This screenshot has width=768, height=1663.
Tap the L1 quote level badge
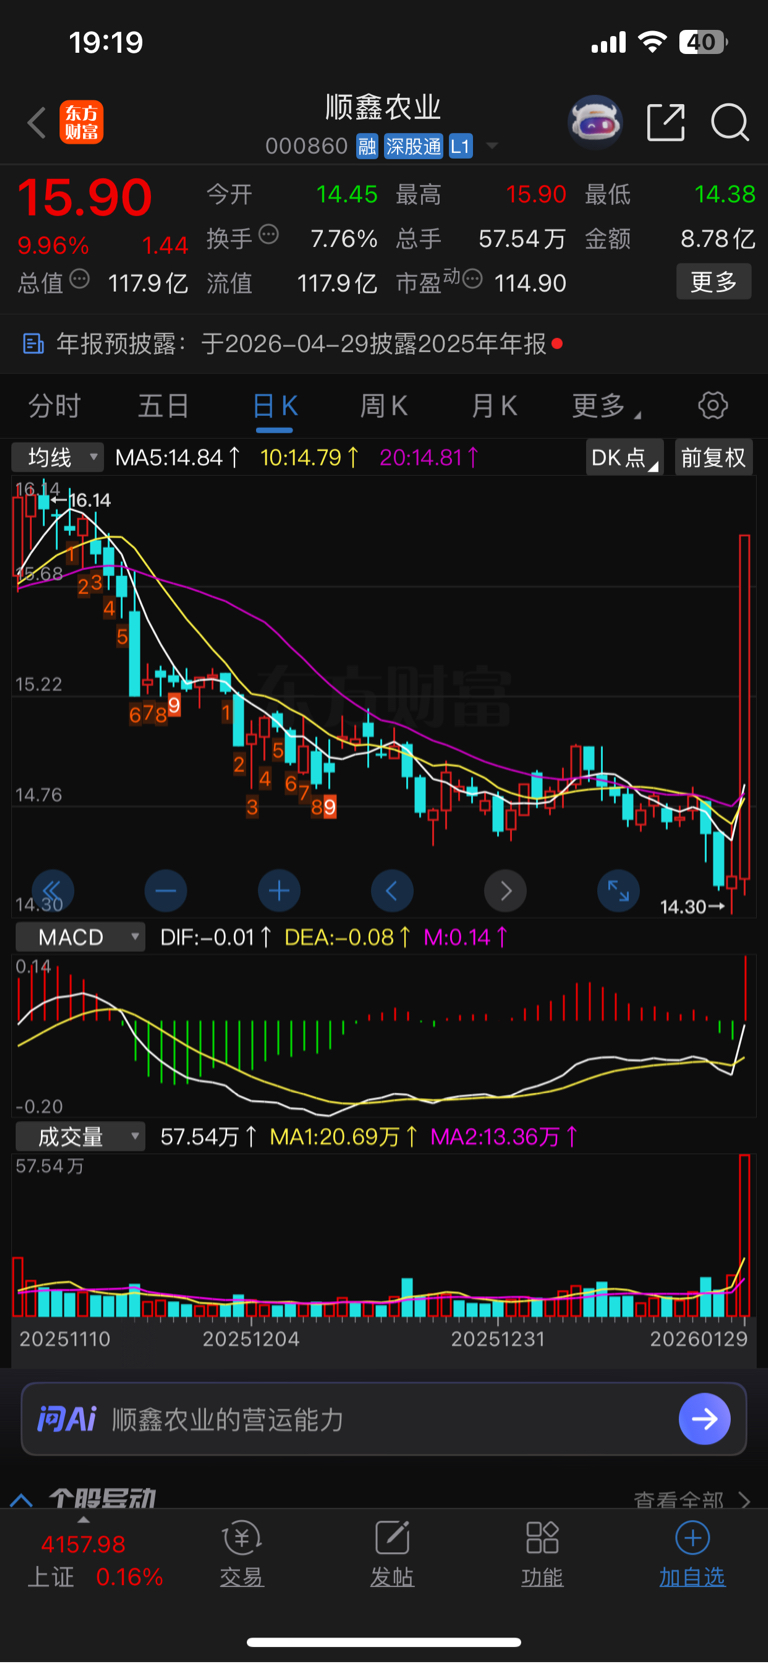(460, 146)
